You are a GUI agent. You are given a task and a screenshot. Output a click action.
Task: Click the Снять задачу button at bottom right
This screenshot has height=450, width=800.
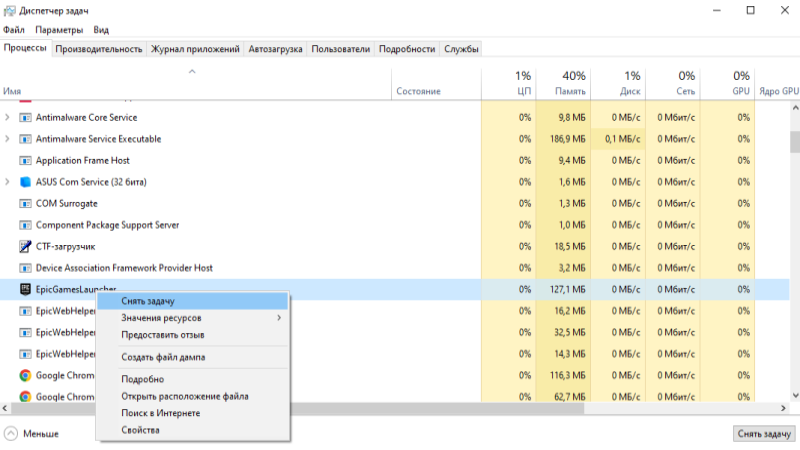[764, 434]
